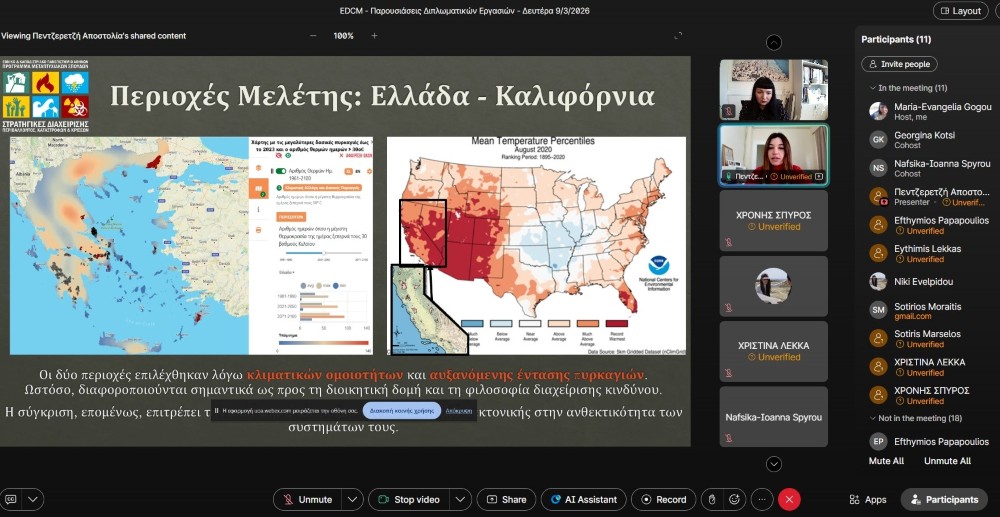Screen dimensions: 1000x517
Task: Start recording with the Record button
Action: 661,499
